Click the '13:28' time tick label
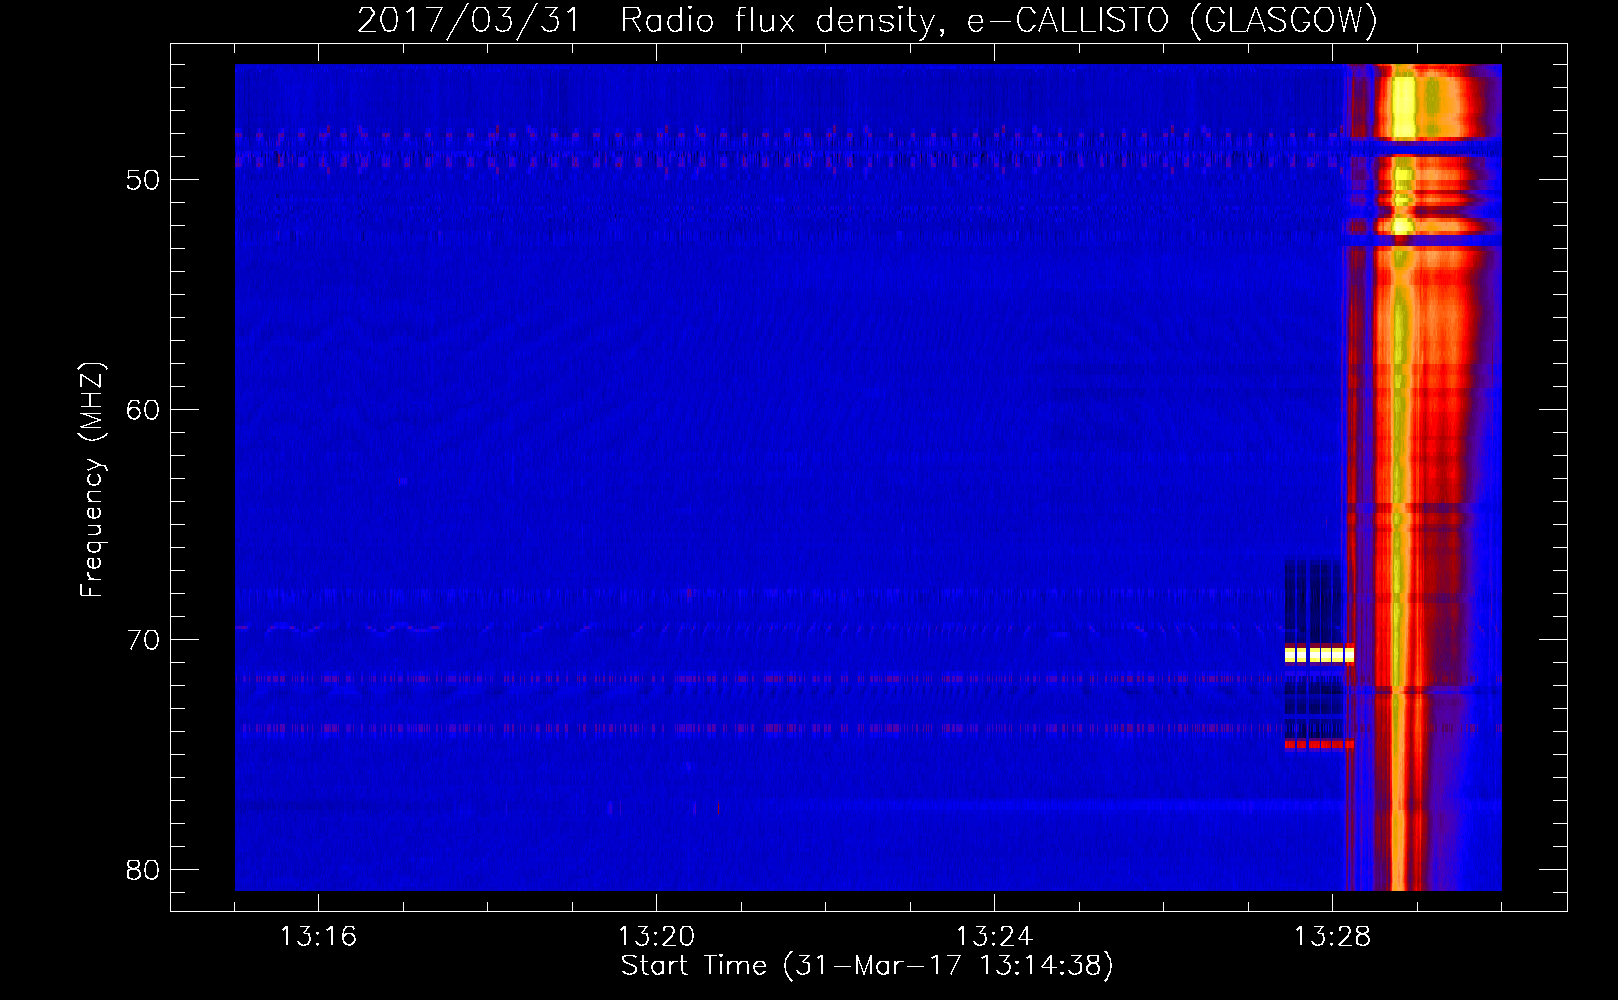The width and height of the screenshot is (1618, 1000). [x=1332, y=937]
